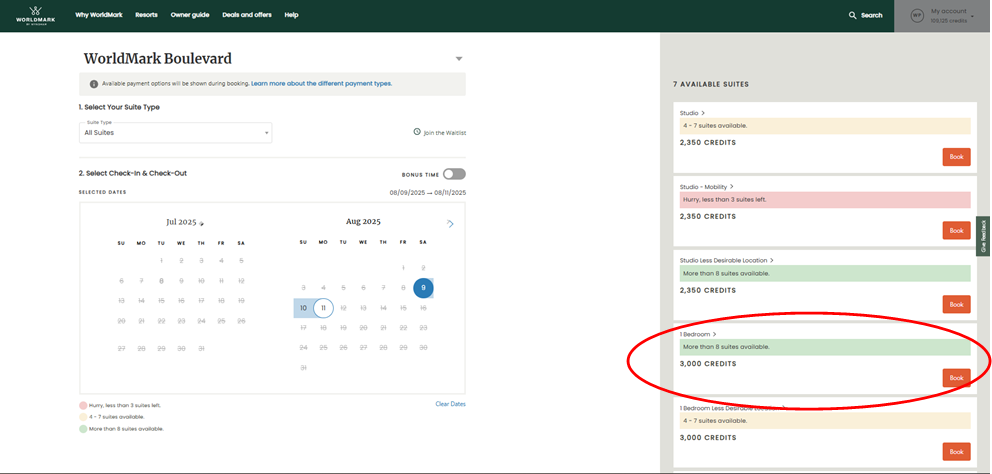Open the Suite Type All Suites dropdown

(x=176, y=132)
